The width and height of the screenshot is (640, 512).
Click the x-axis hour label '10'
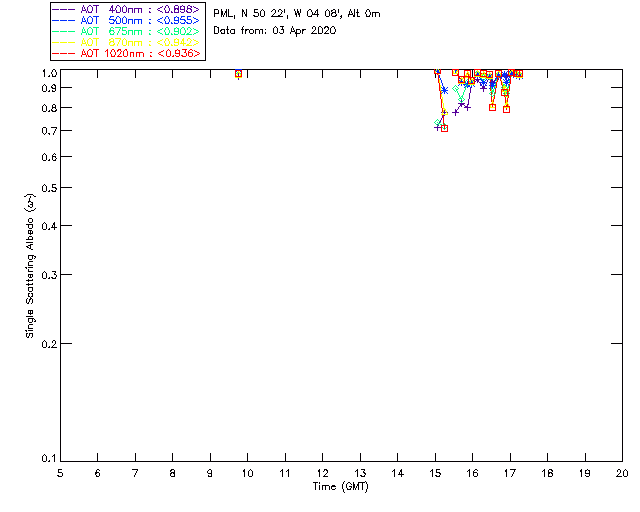(x=248, y=473)
